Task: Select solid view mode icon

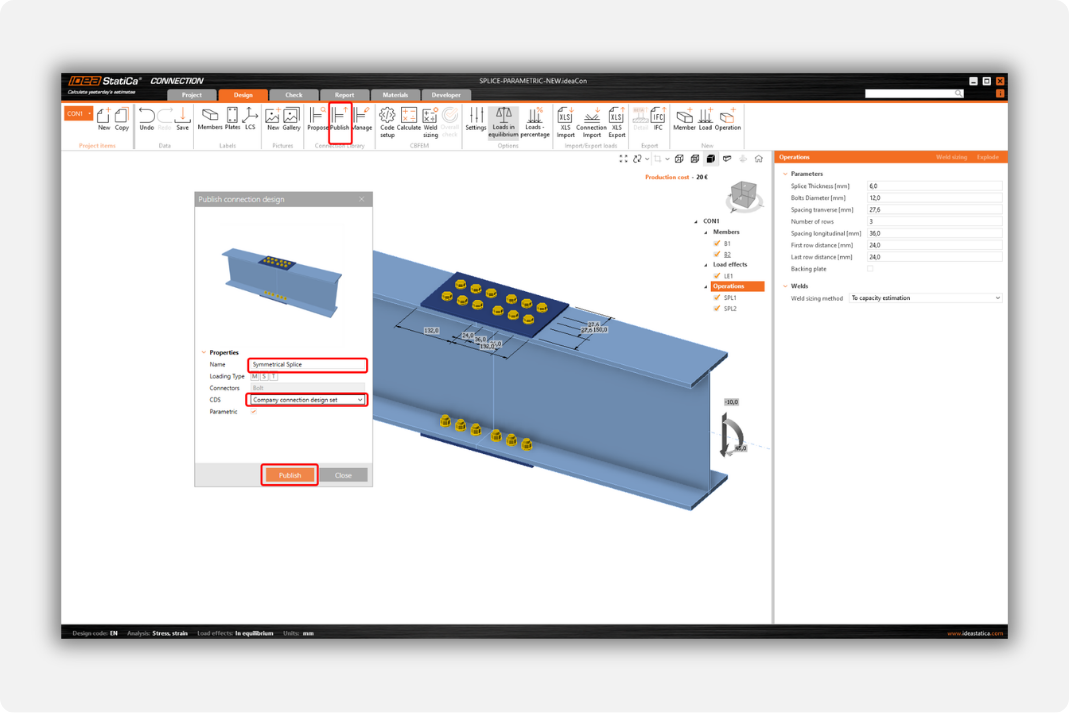Action: [710, 158]
